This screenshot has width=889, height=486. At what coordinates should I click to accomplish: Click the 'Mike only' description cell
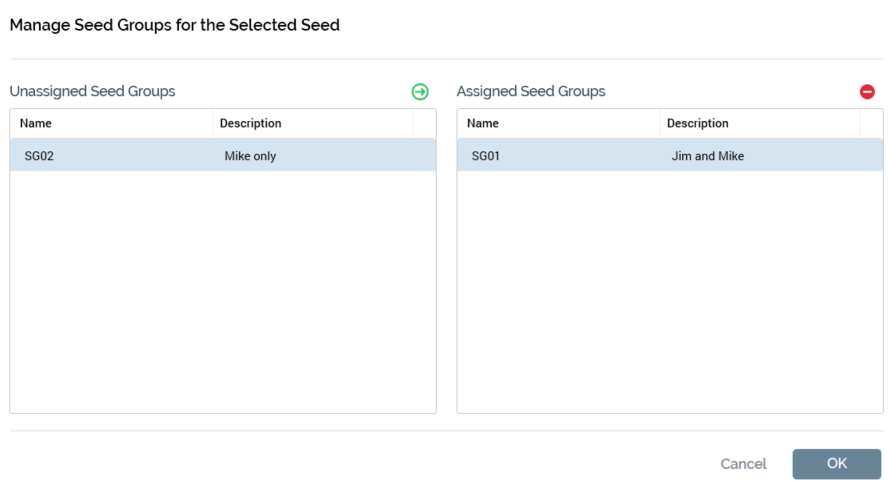pos(250,156)
